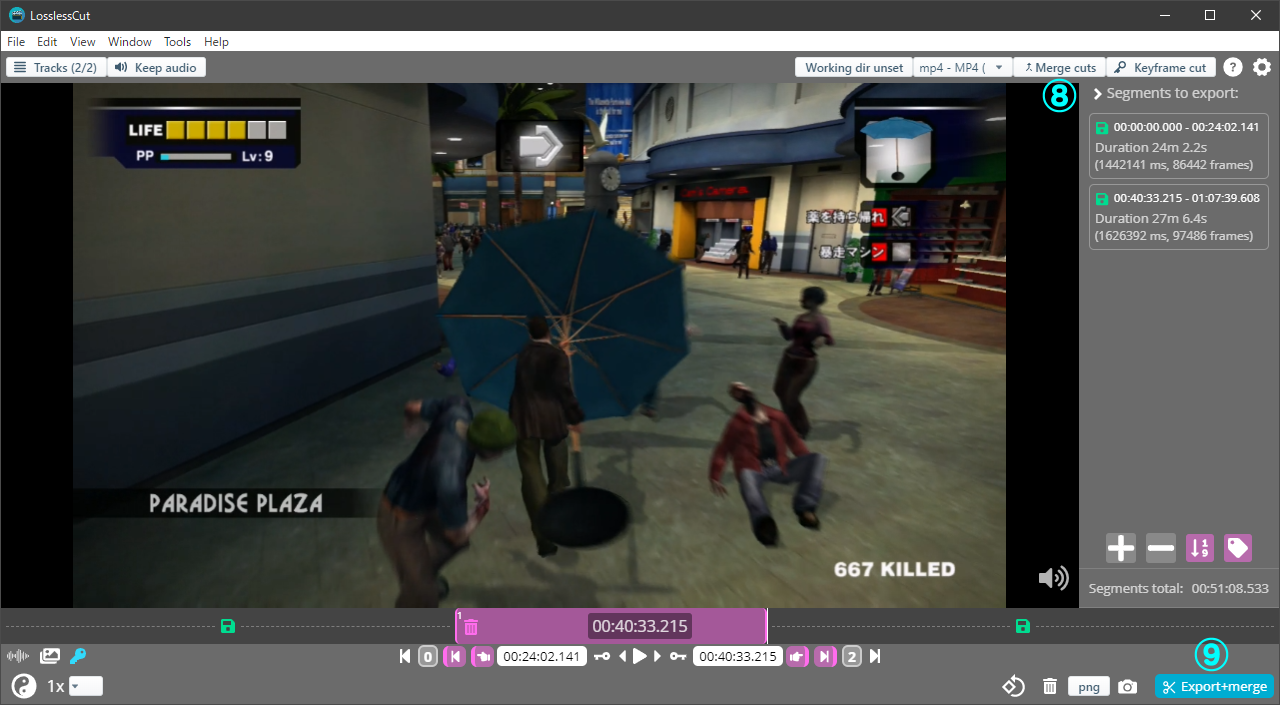Add a new segment with plus button
Screen dimensions: 1280x705
[1121, 547]
